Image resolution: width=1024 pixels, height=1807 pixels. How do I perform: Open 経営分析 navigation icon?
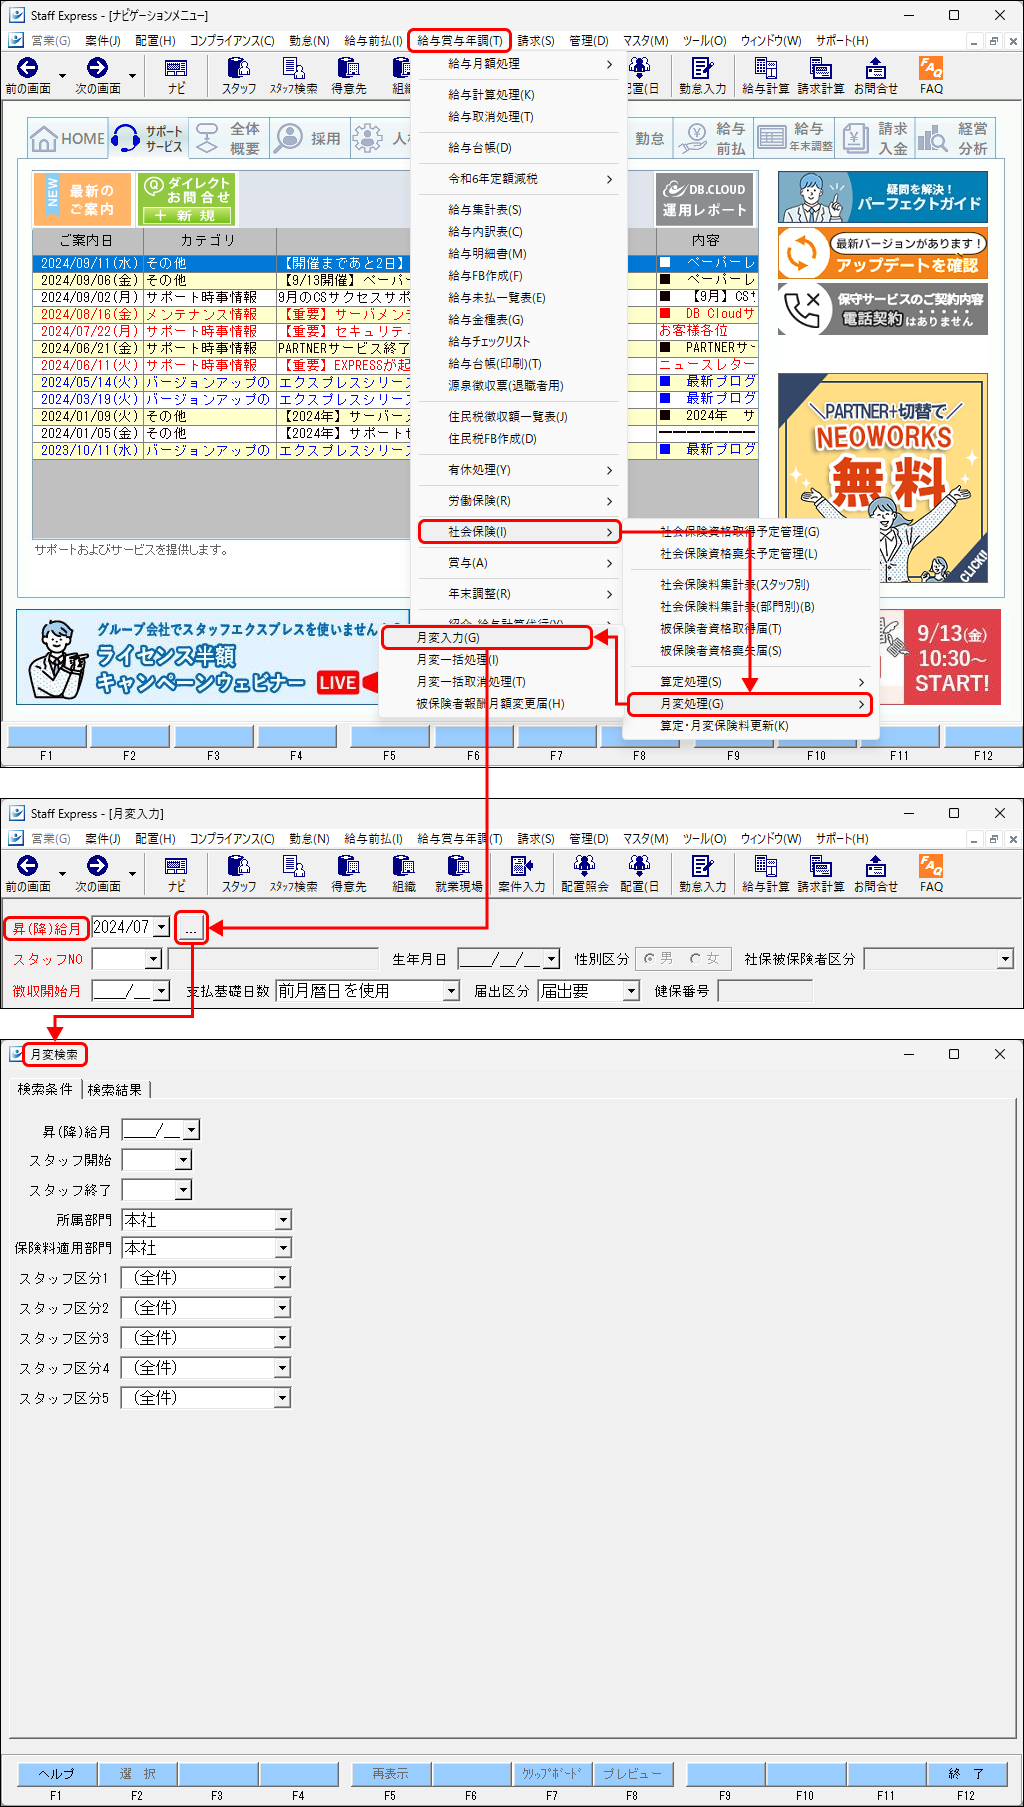(x=954, y=138)
